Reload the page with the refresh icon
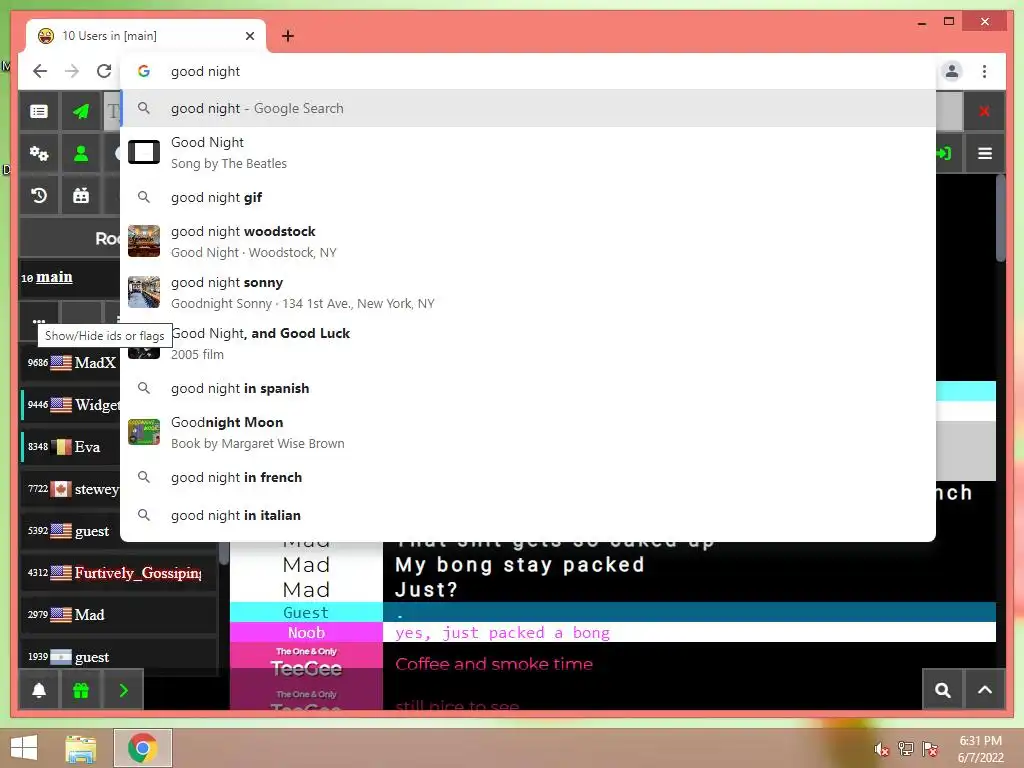The image size is (1024, 768). click(x=103, y=71)
